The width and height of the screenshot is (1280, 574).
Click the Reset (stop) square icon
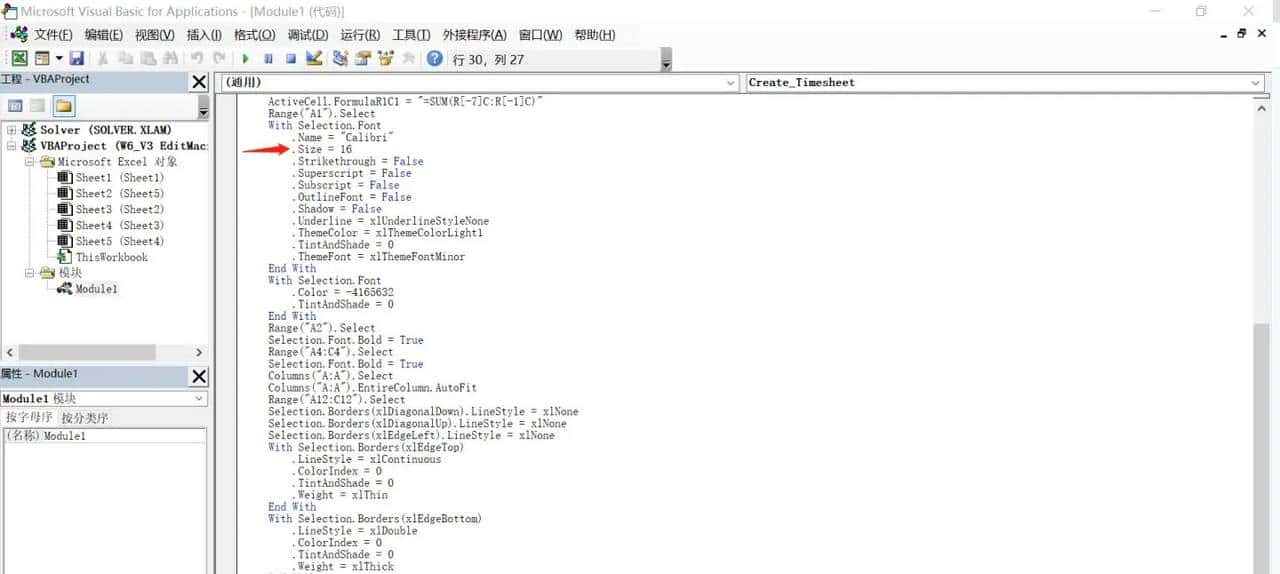click(291, 59)
